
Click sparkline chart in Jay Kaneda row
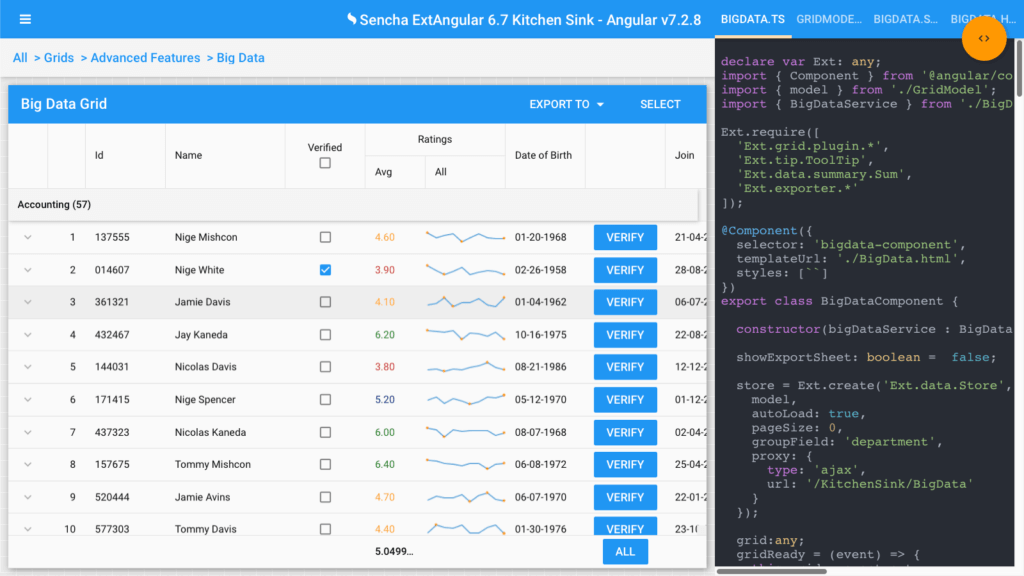click(x=465, y=334)
